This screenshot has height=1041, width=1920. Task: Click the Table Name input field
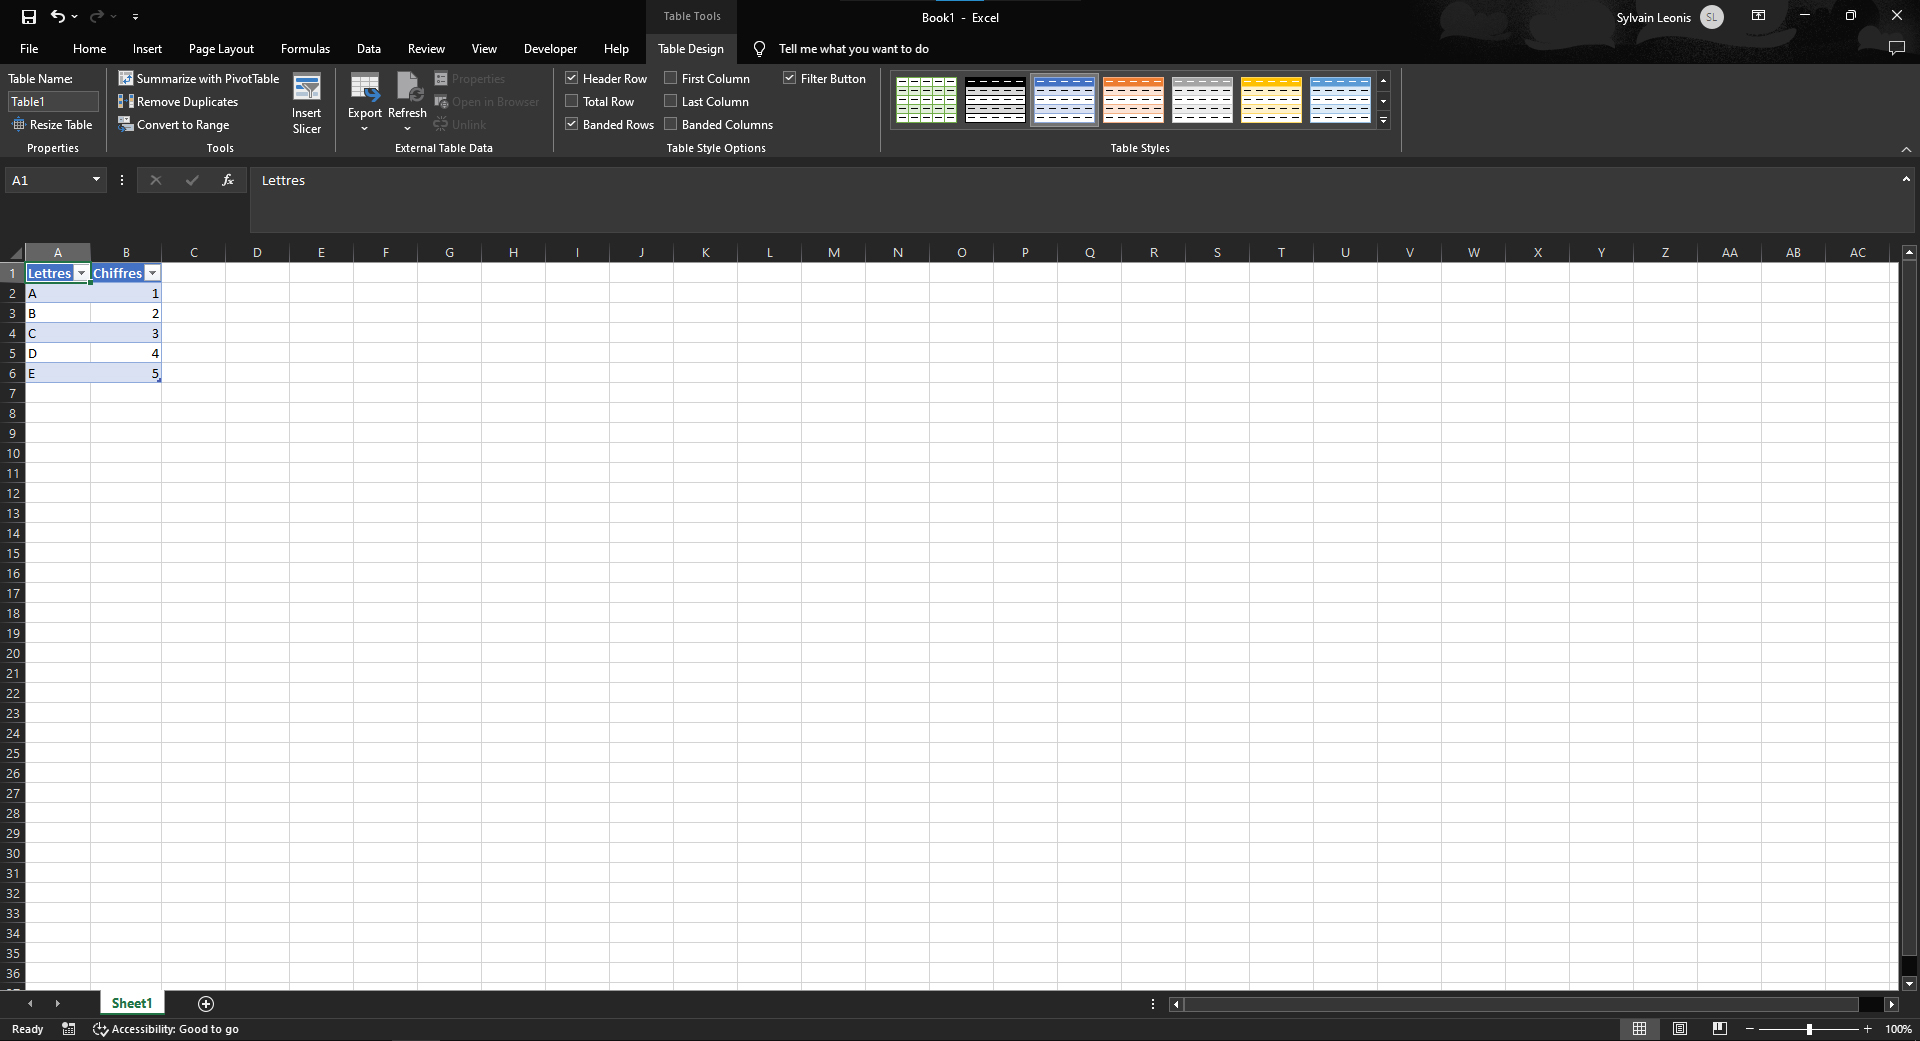(53, 101)
